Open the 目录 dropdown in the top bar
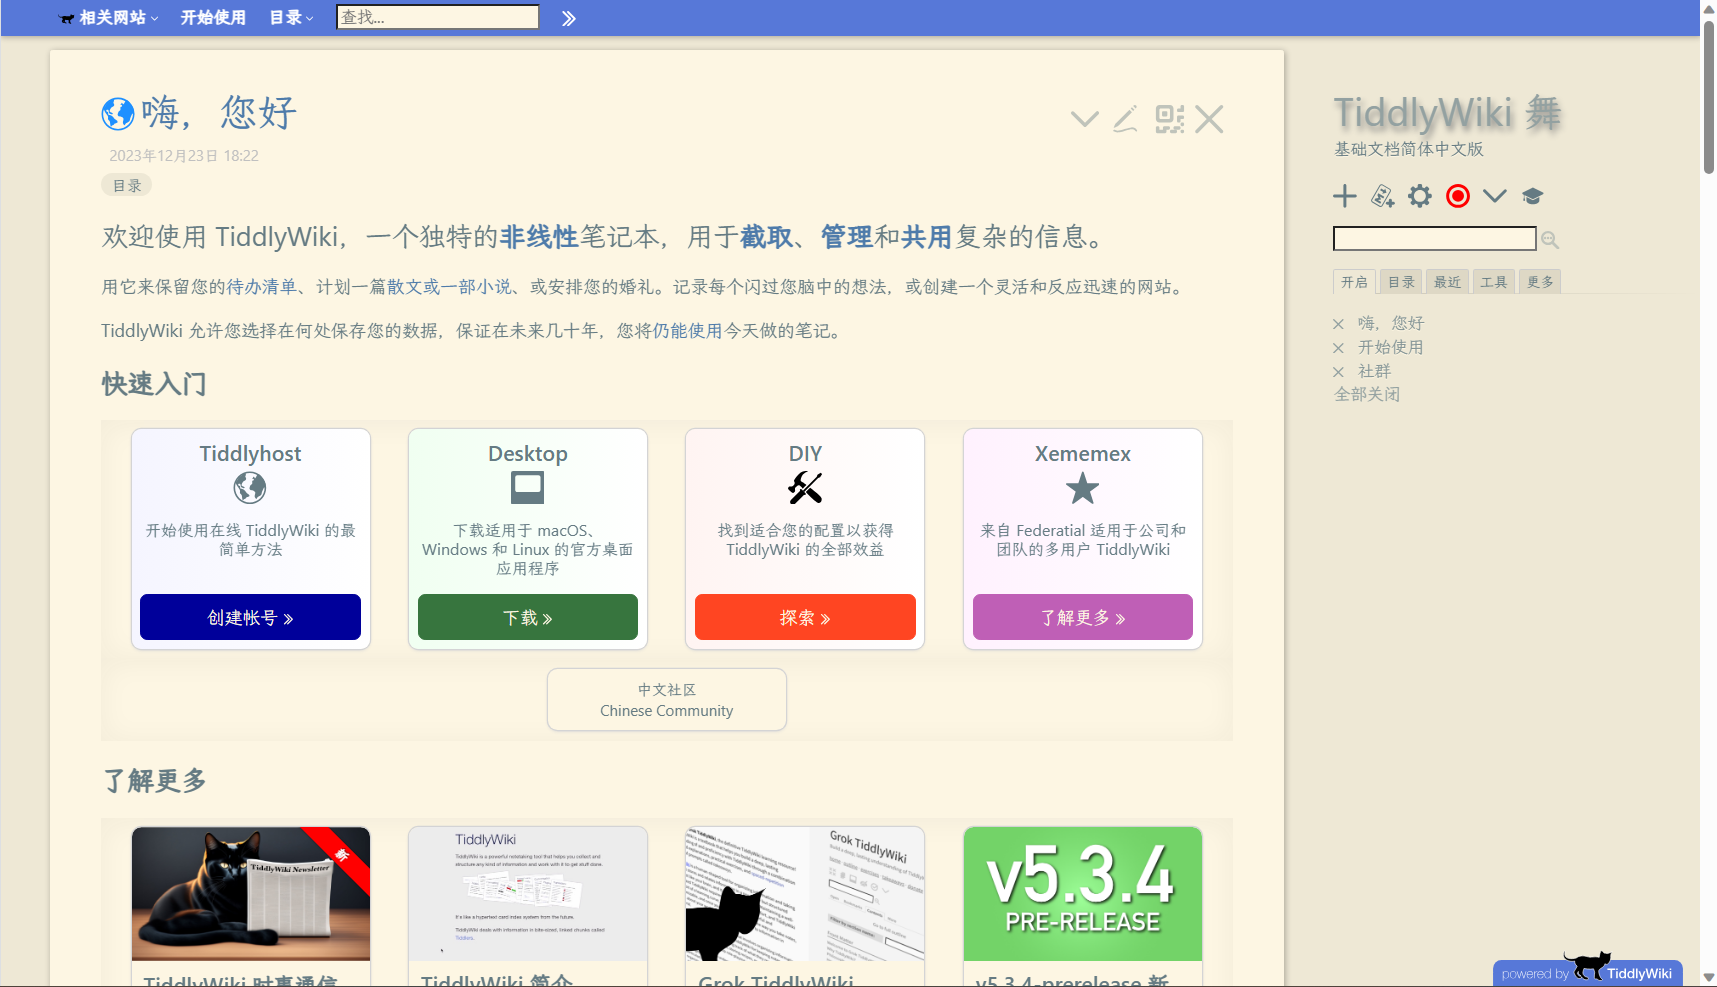This screenshot has height=987, width=1717. click(x=291, y=18)
